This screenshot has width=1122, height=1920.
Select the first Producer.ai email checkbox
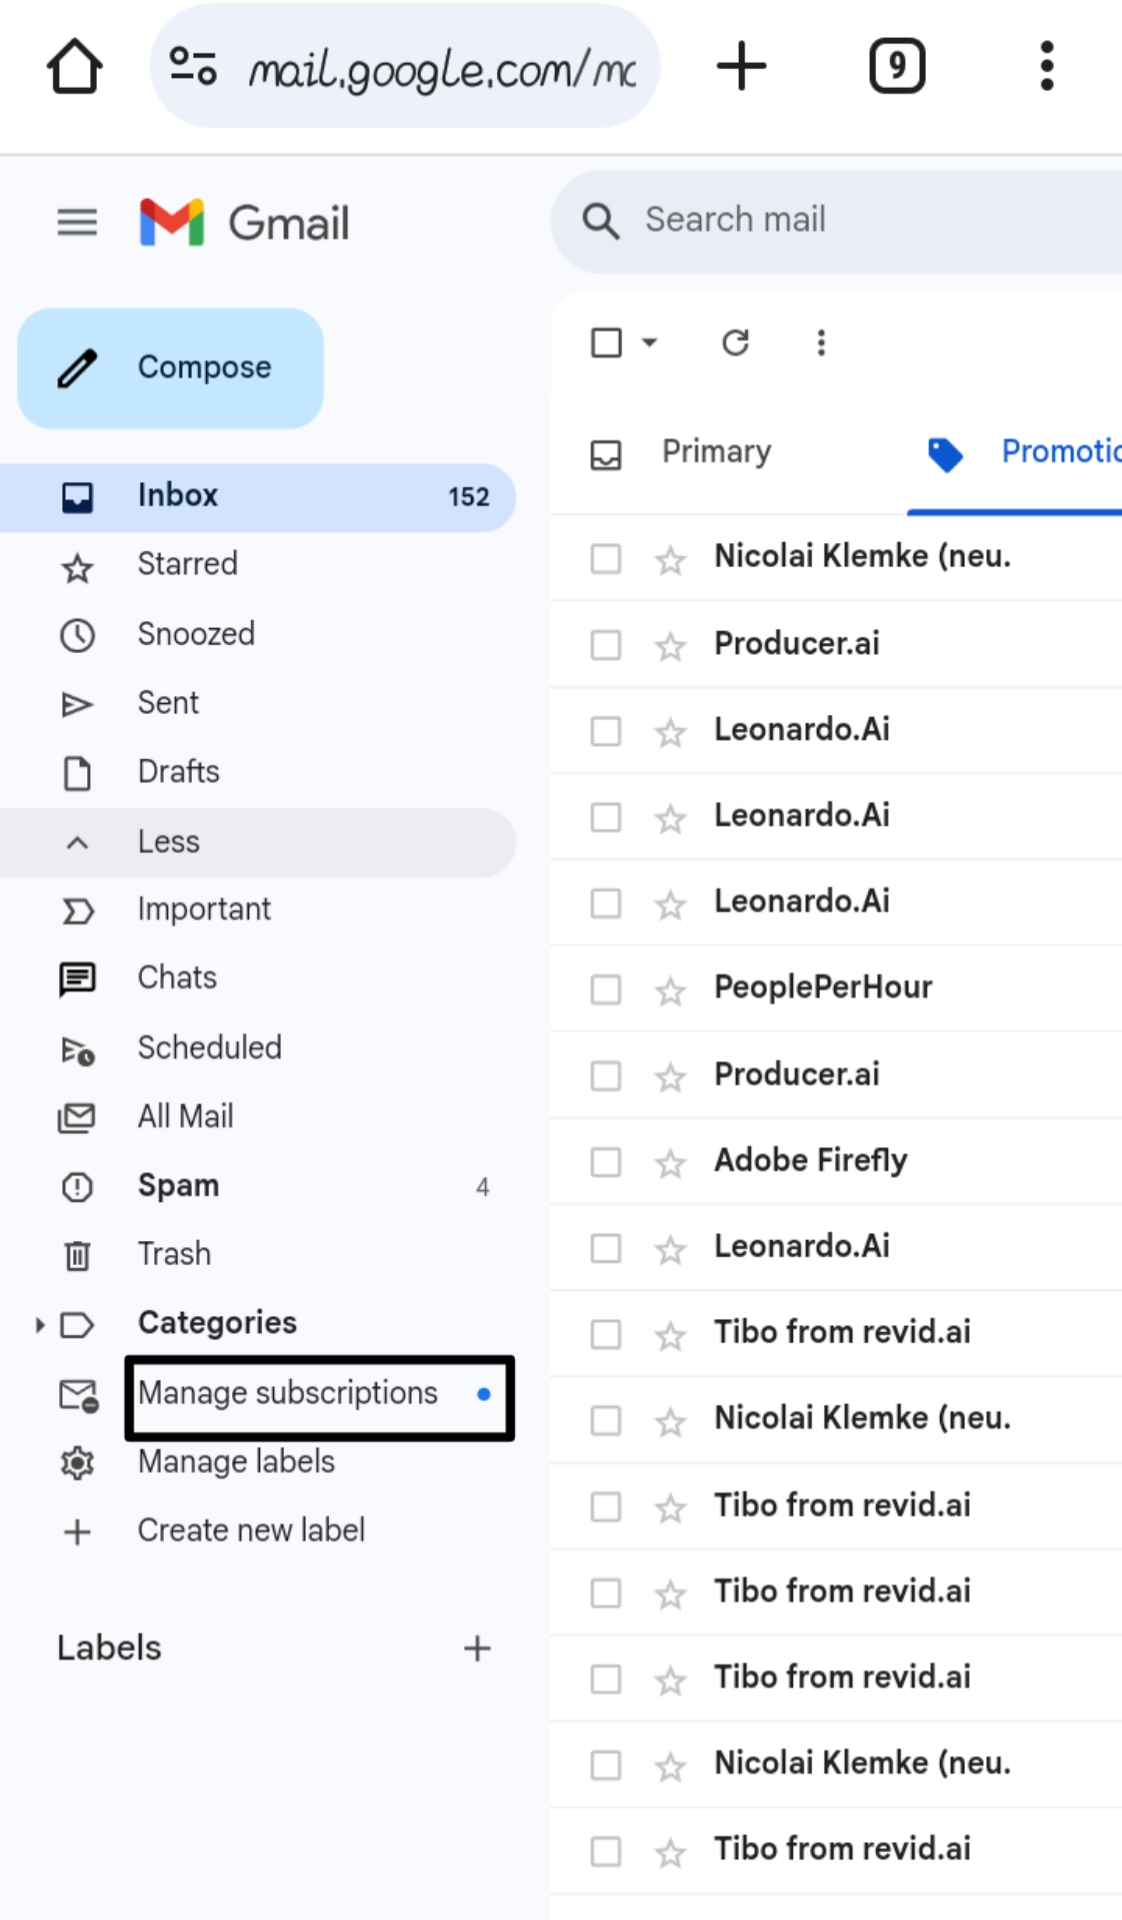click(606, 645)
